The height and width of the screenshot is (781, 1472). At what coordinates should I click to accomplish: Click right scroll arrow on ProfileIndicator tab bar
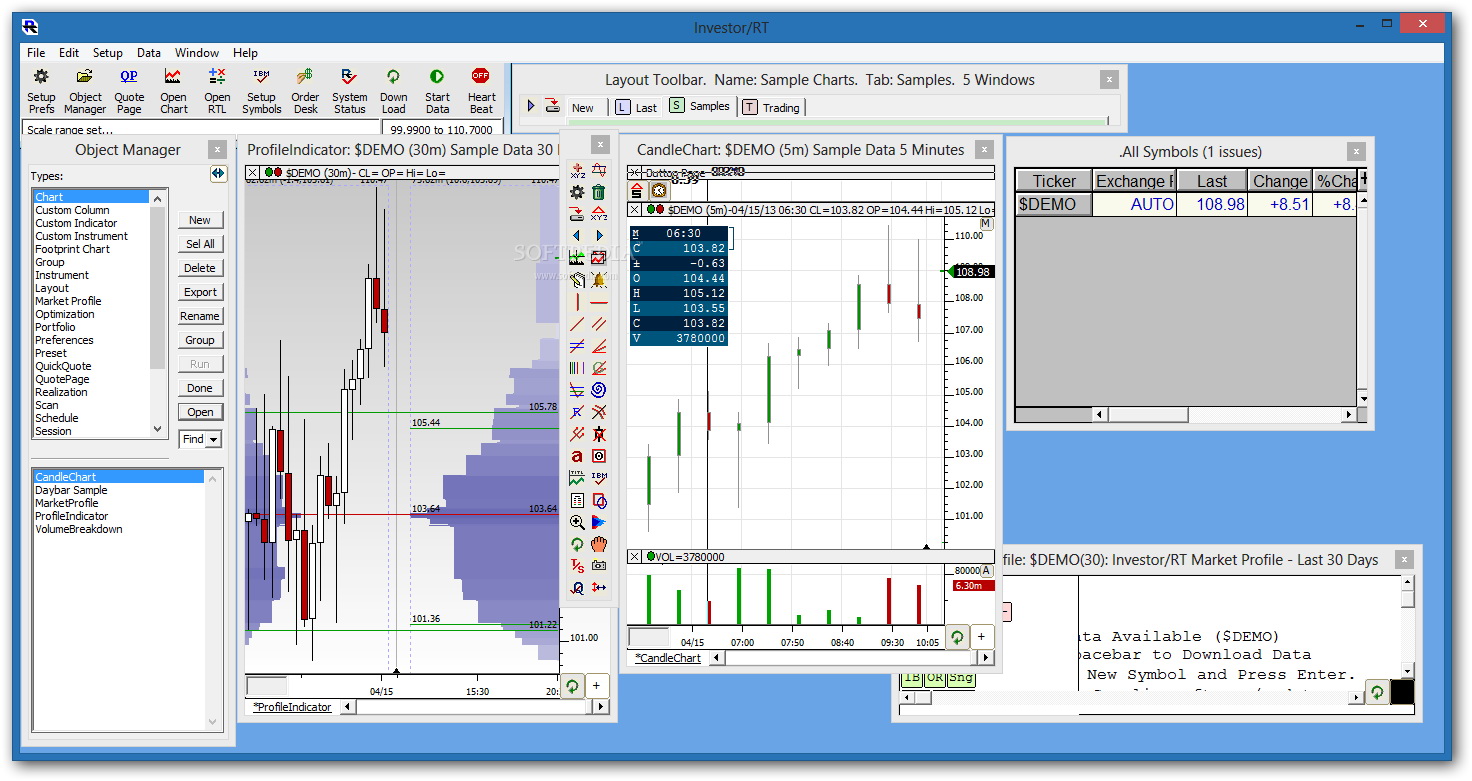point(601,707)
